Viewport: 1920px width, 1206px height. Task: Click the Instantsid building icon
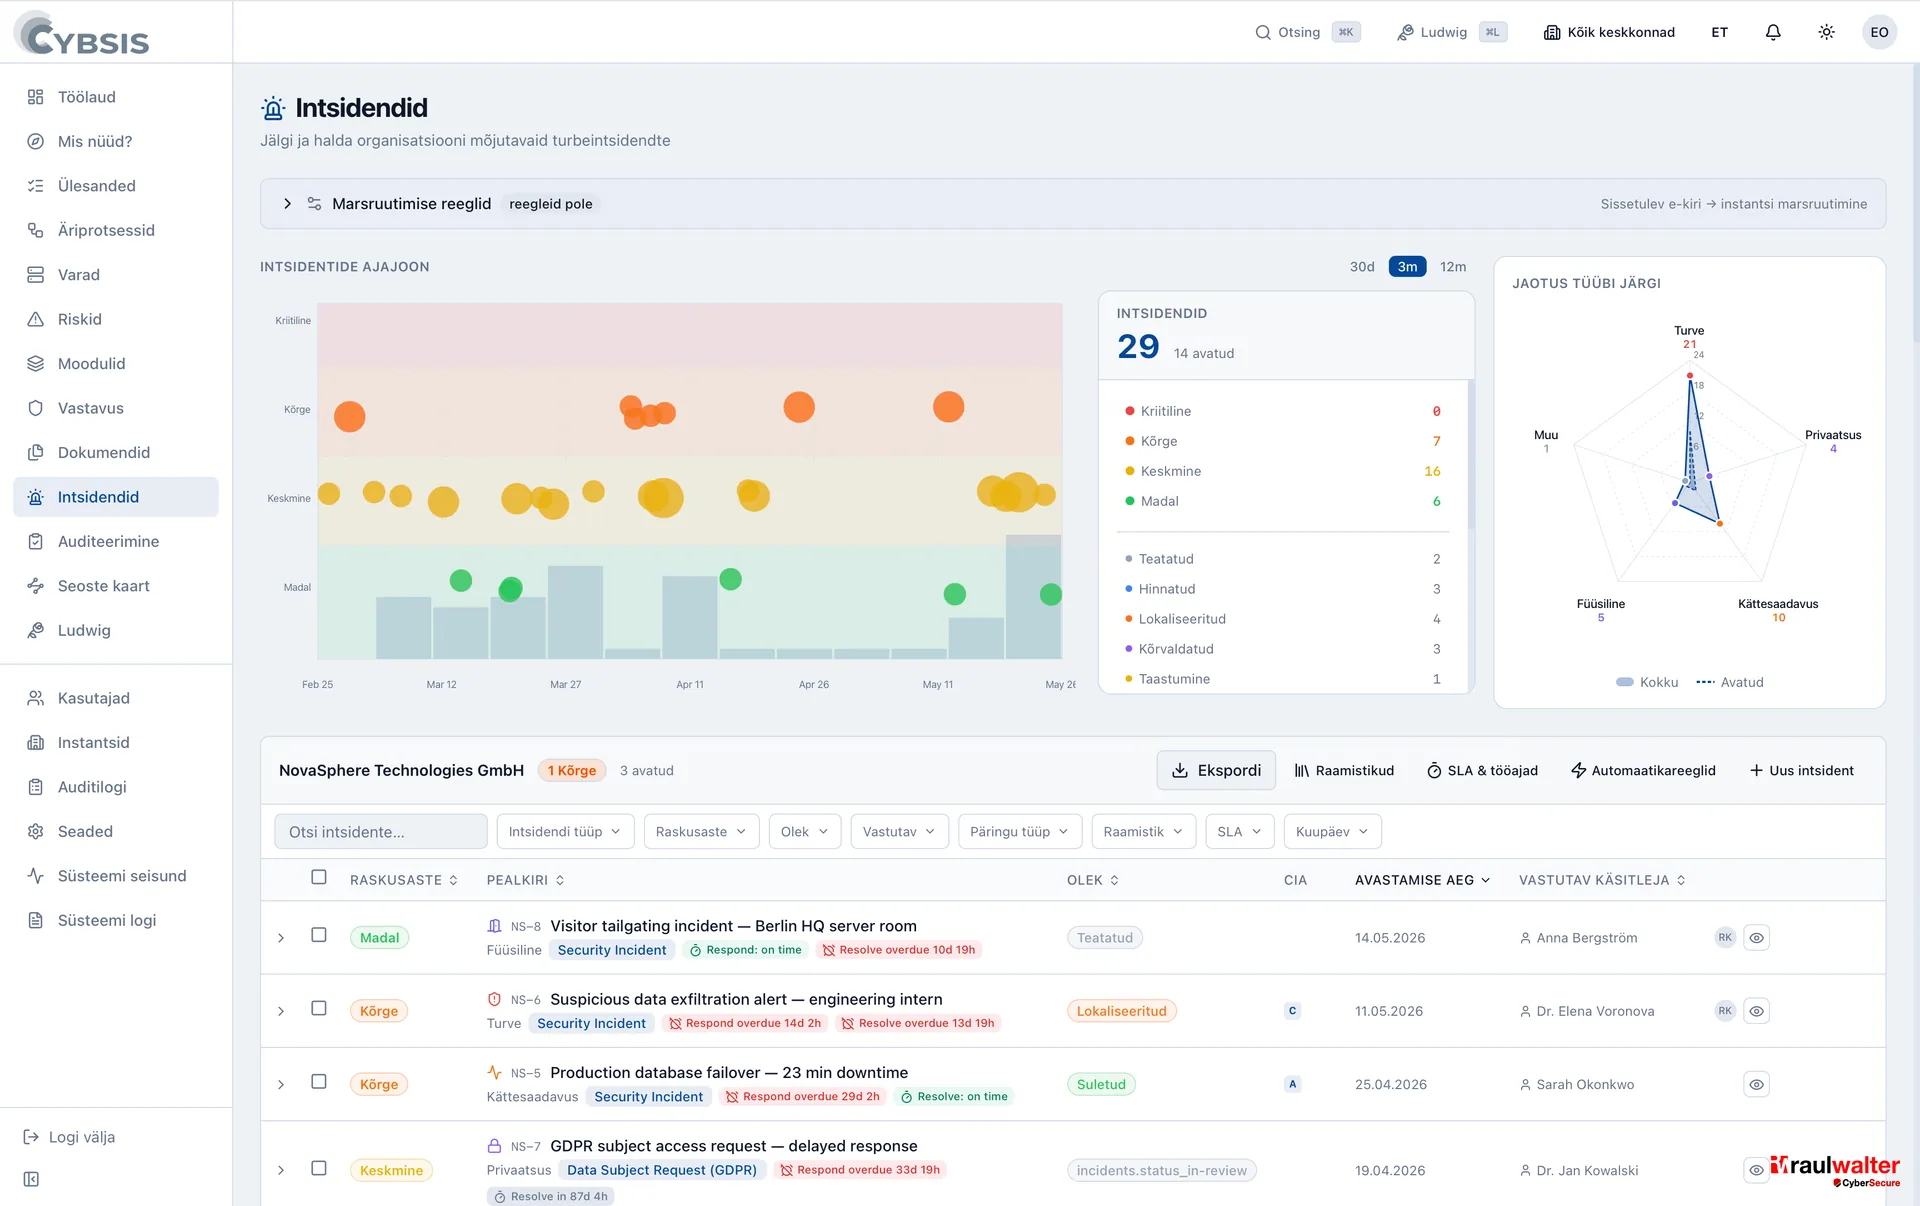click(x=36, y=742)
